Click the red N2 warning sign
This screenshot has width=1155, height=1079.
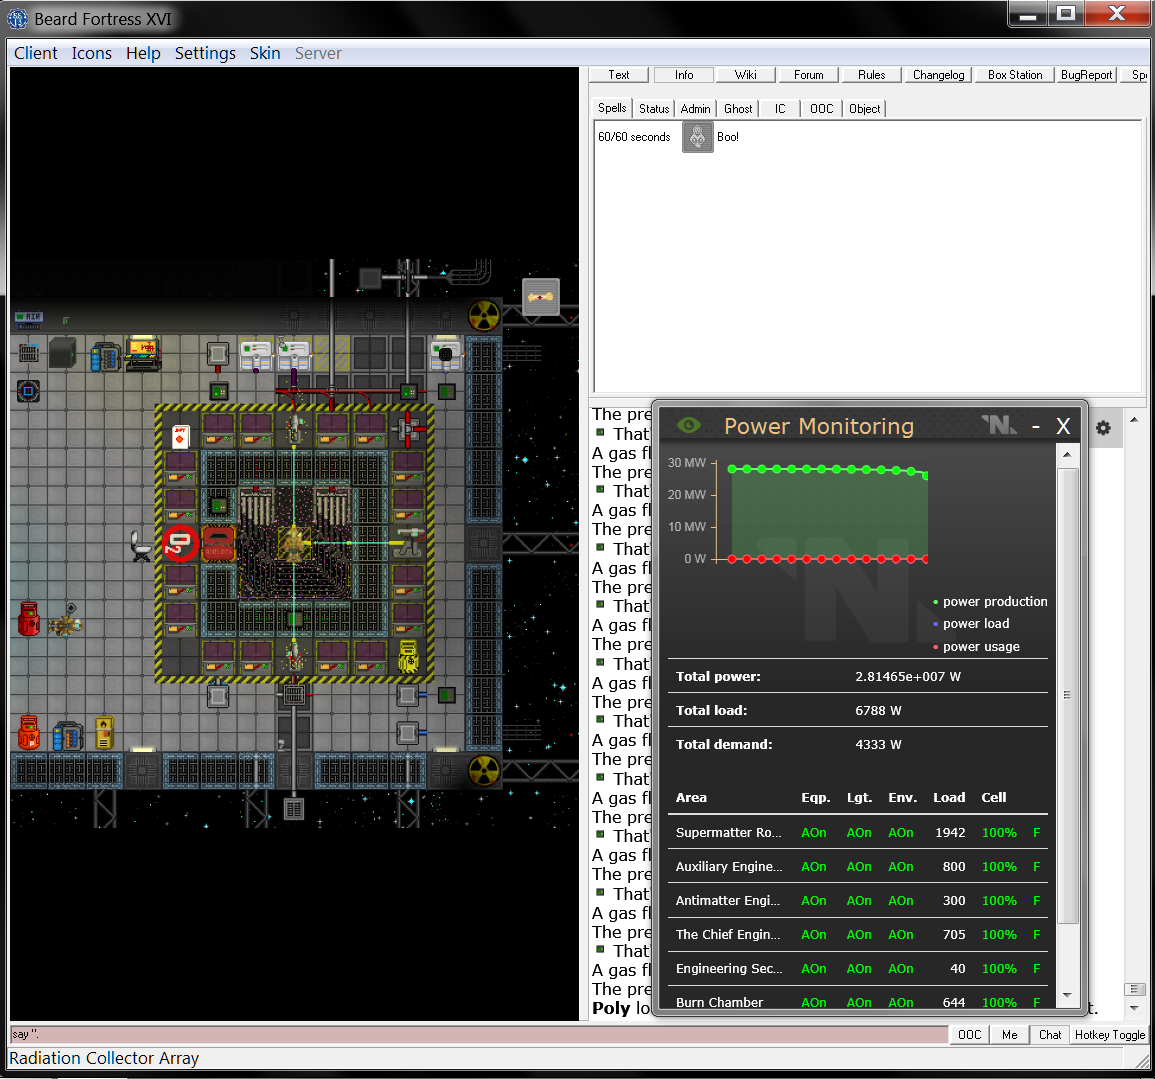[x=180, y=544]
